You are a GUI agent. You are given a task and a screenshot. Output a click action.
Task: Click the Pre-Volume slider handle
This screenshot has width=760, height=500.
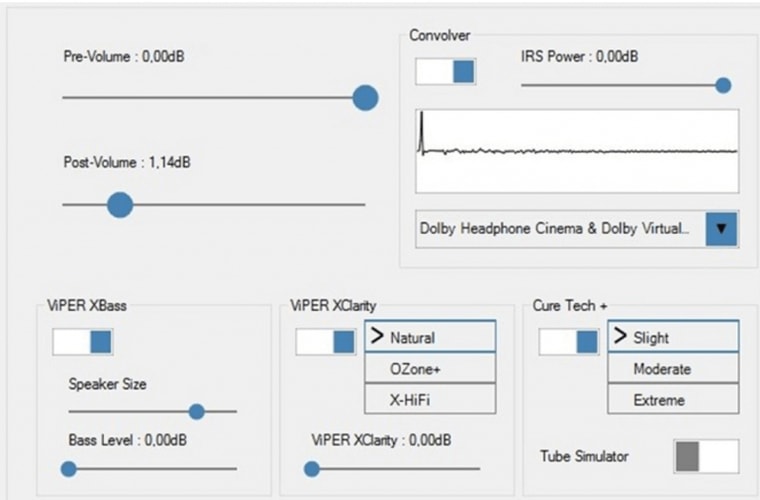(x=365, y=98)
